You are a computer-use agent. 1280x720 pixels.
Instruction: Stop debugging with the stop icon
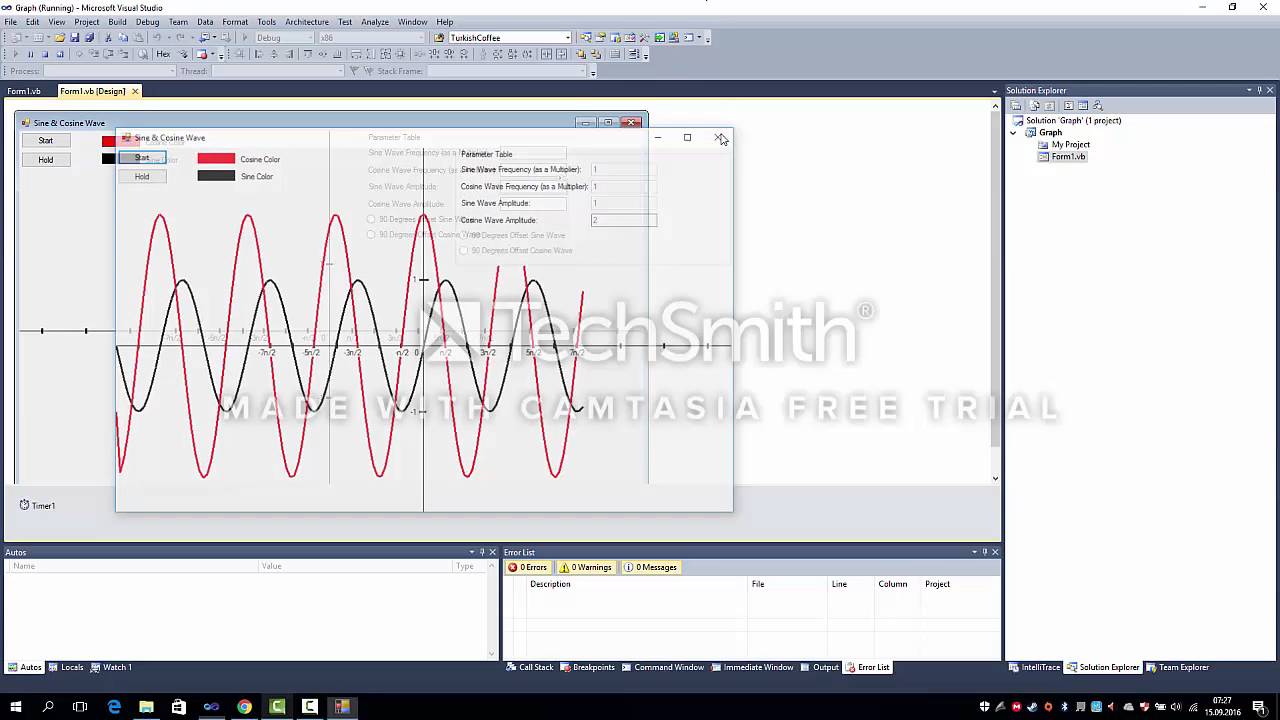(x=45, y=54)
